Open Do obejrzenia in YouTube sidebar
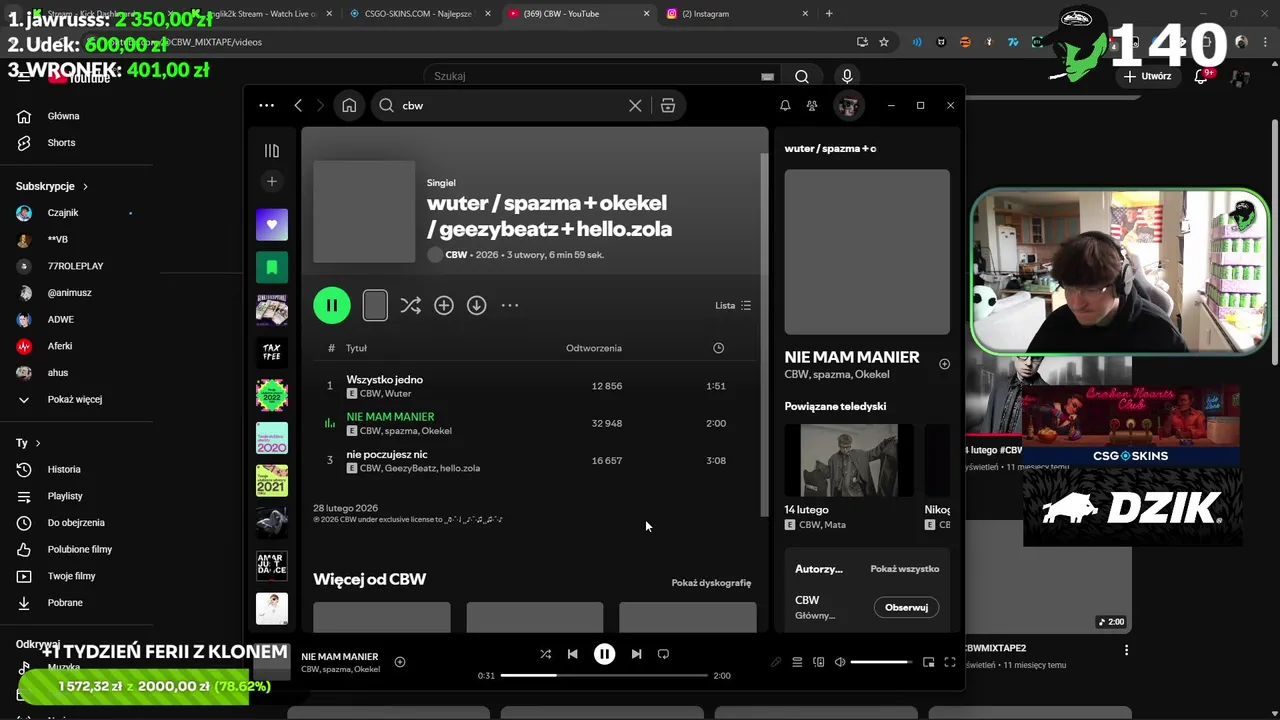The width and height of the screenshot is (1280, 720). coord(76,523)
